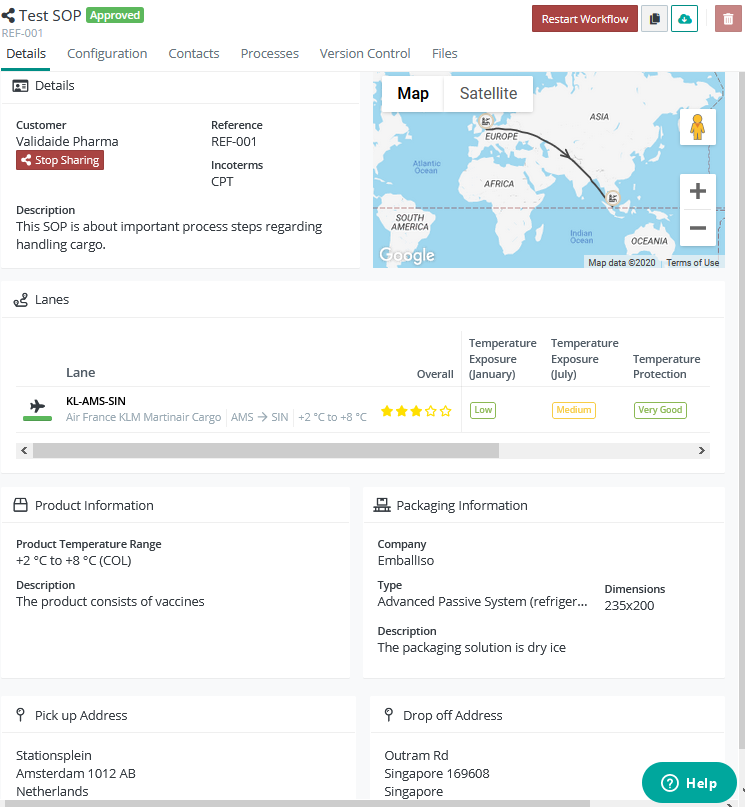This screenshot has height=807, width=745.
Task: Open Help via the bottom-right button
Action: click(689, 783)
